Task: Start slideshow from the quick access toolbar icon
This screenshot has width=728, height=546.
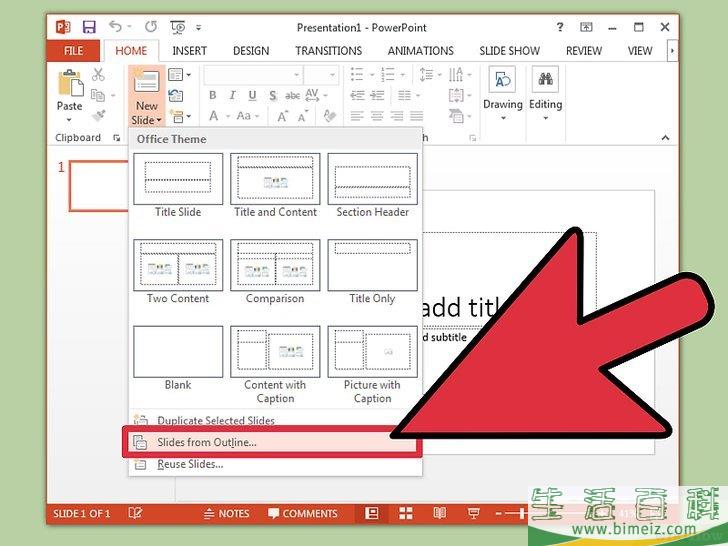Action: [178, 27]
